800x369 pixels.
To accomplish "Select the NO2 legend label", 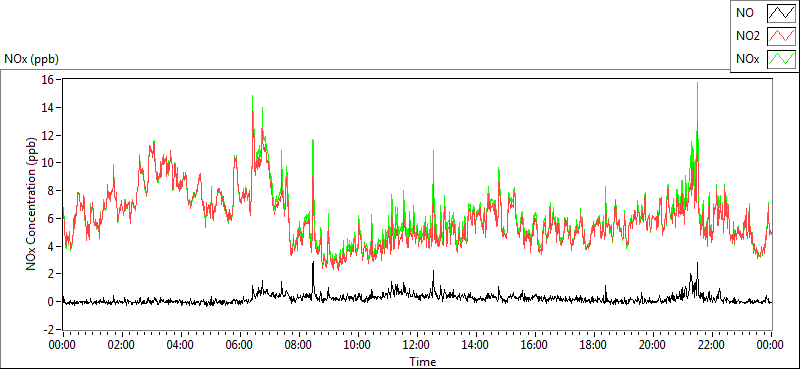I will pyautogui.click(x=748, y=36).
